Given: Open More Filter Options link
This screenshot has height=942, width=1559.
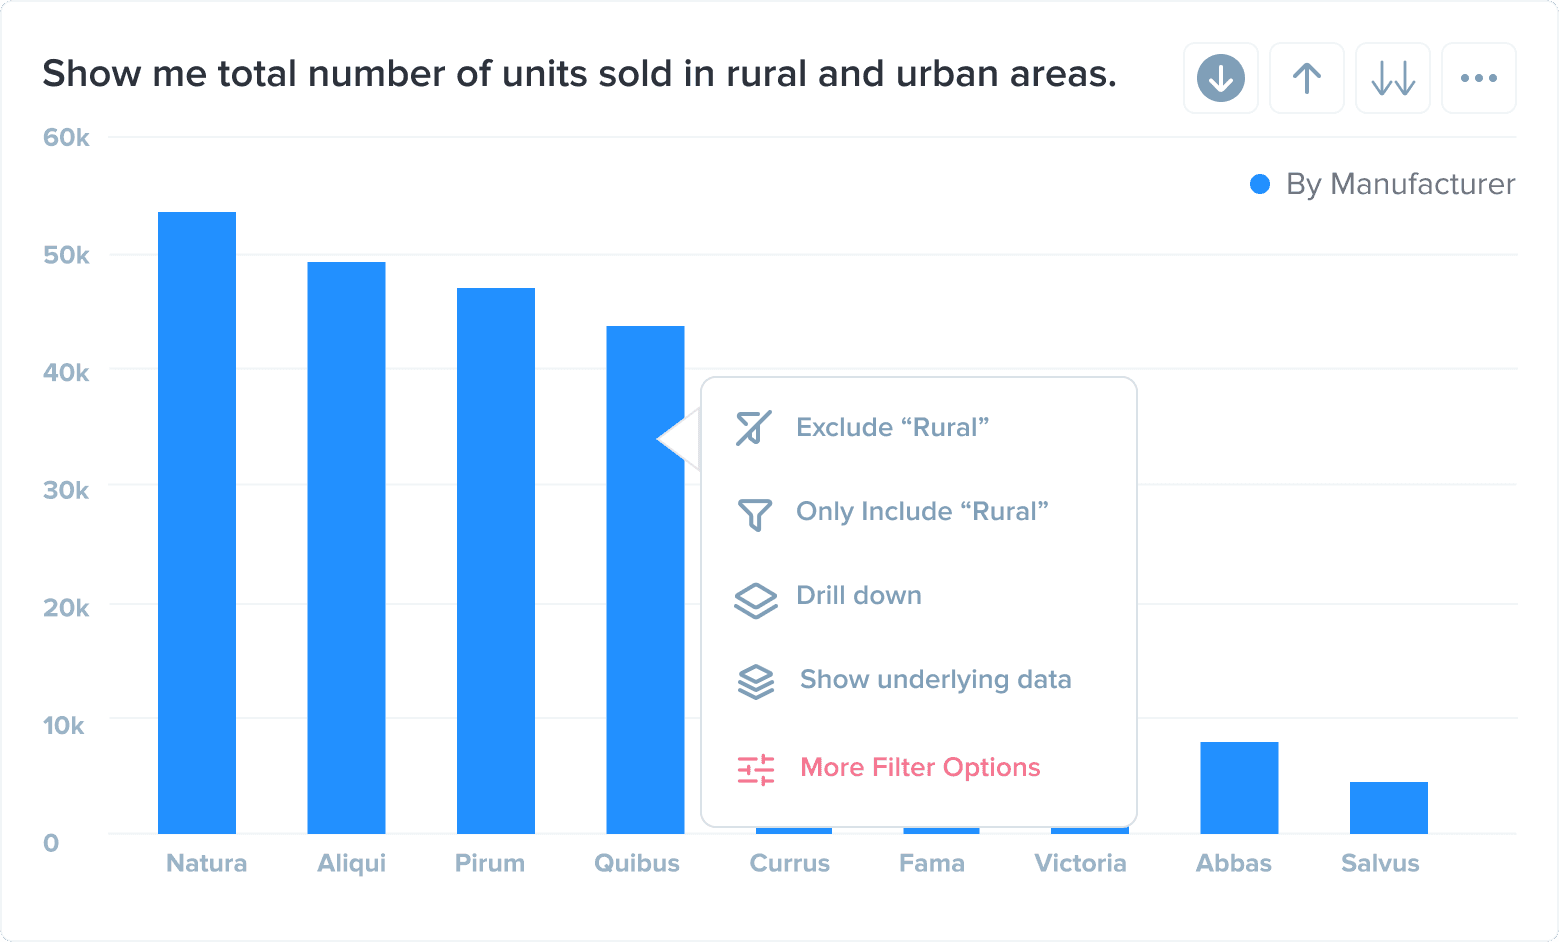Looking at the screenshot, I should pos(920,768).
